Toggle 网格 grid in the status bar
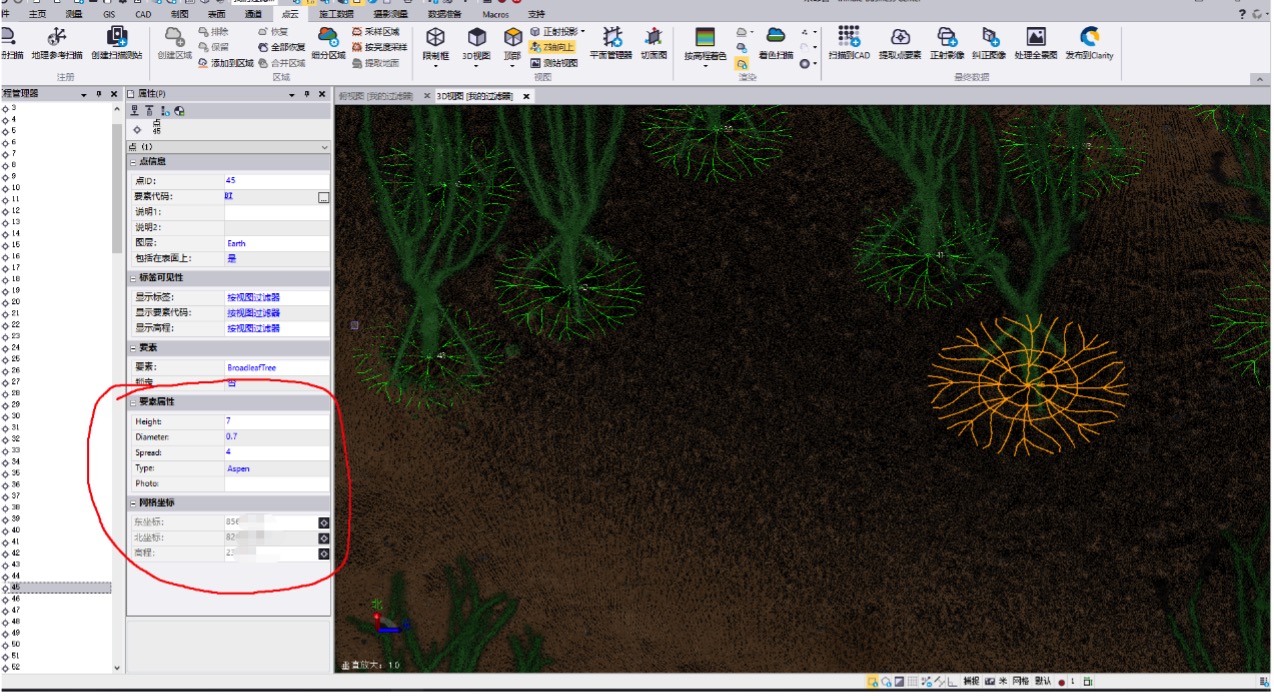This screenshot has height=696, width=1274. (1021, 681)
